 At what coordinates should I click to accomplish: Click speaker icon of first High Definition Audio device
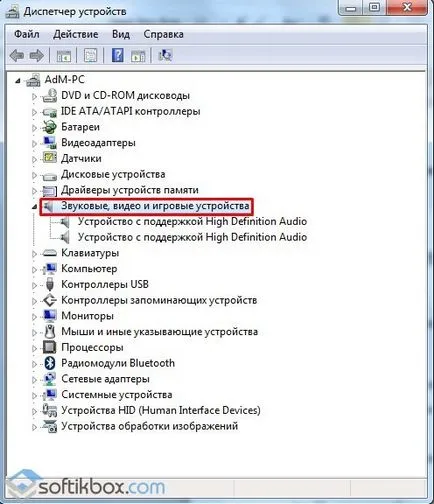[64, 222]
